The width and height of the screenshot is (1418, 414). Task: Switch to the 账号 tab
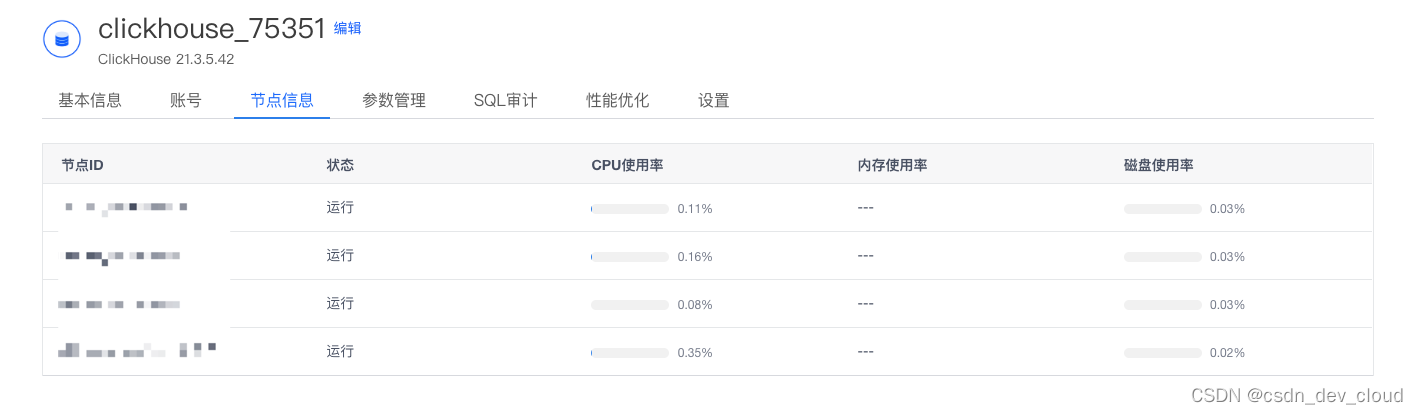point(186,100)
